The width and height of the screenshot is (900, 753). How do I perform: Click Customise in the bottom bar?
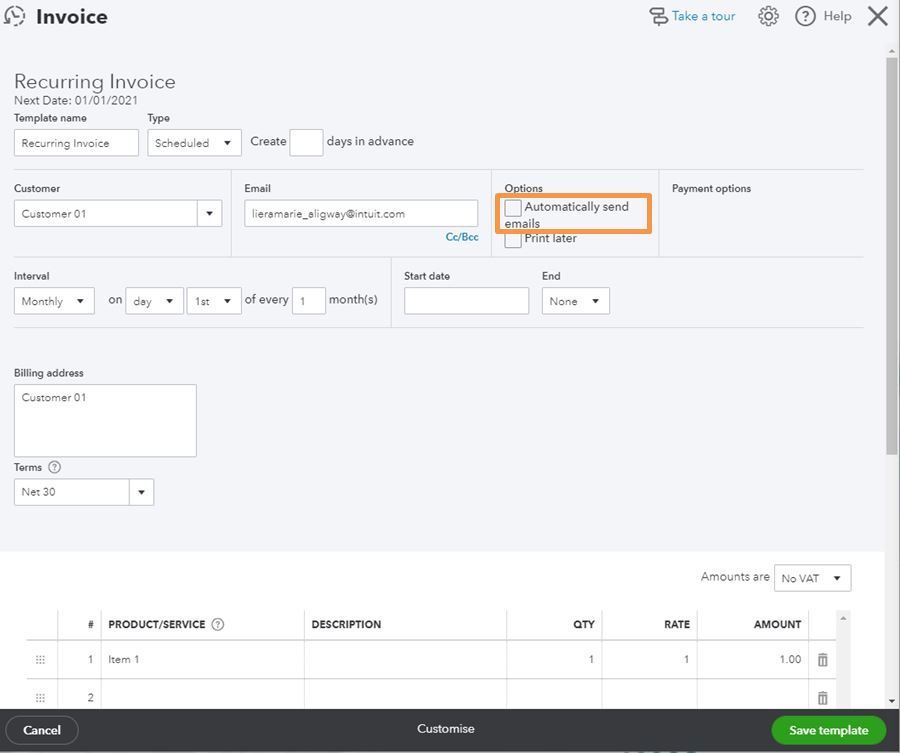click(x=445, y=729)
